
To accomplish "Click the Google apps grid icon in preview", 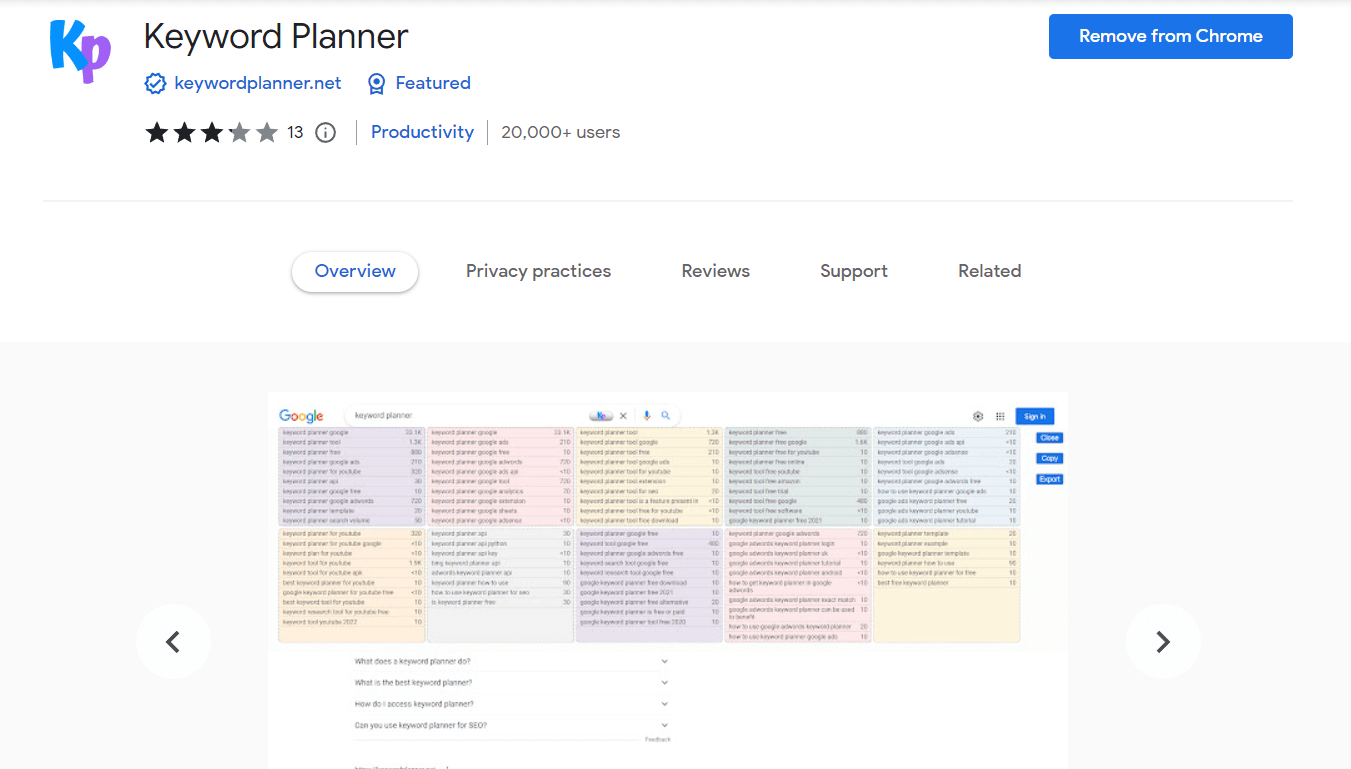I will 1000,416.
